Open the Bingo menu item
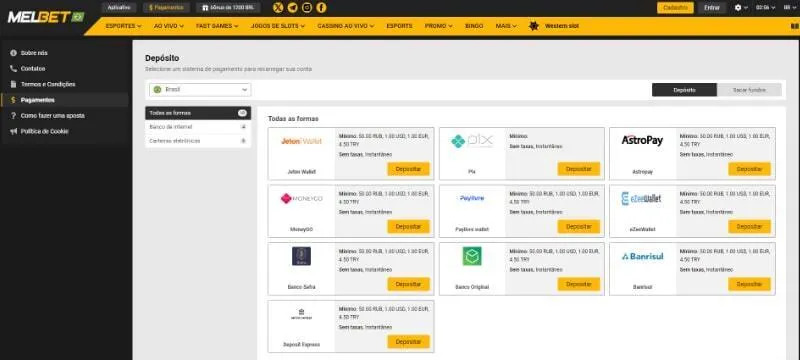 coord(474,26)
